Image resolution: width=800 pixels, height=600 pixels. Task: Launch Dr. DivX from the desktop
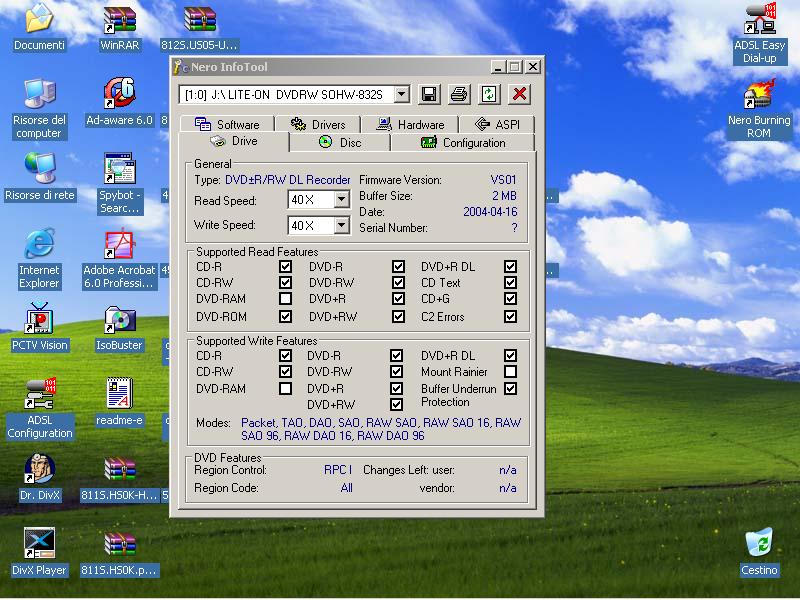pyautogui.click(x=39, y=477)
